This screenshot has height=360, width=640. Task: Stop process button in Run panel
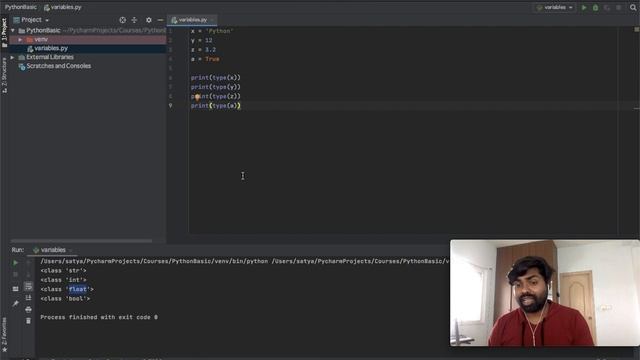click(16, 274)
